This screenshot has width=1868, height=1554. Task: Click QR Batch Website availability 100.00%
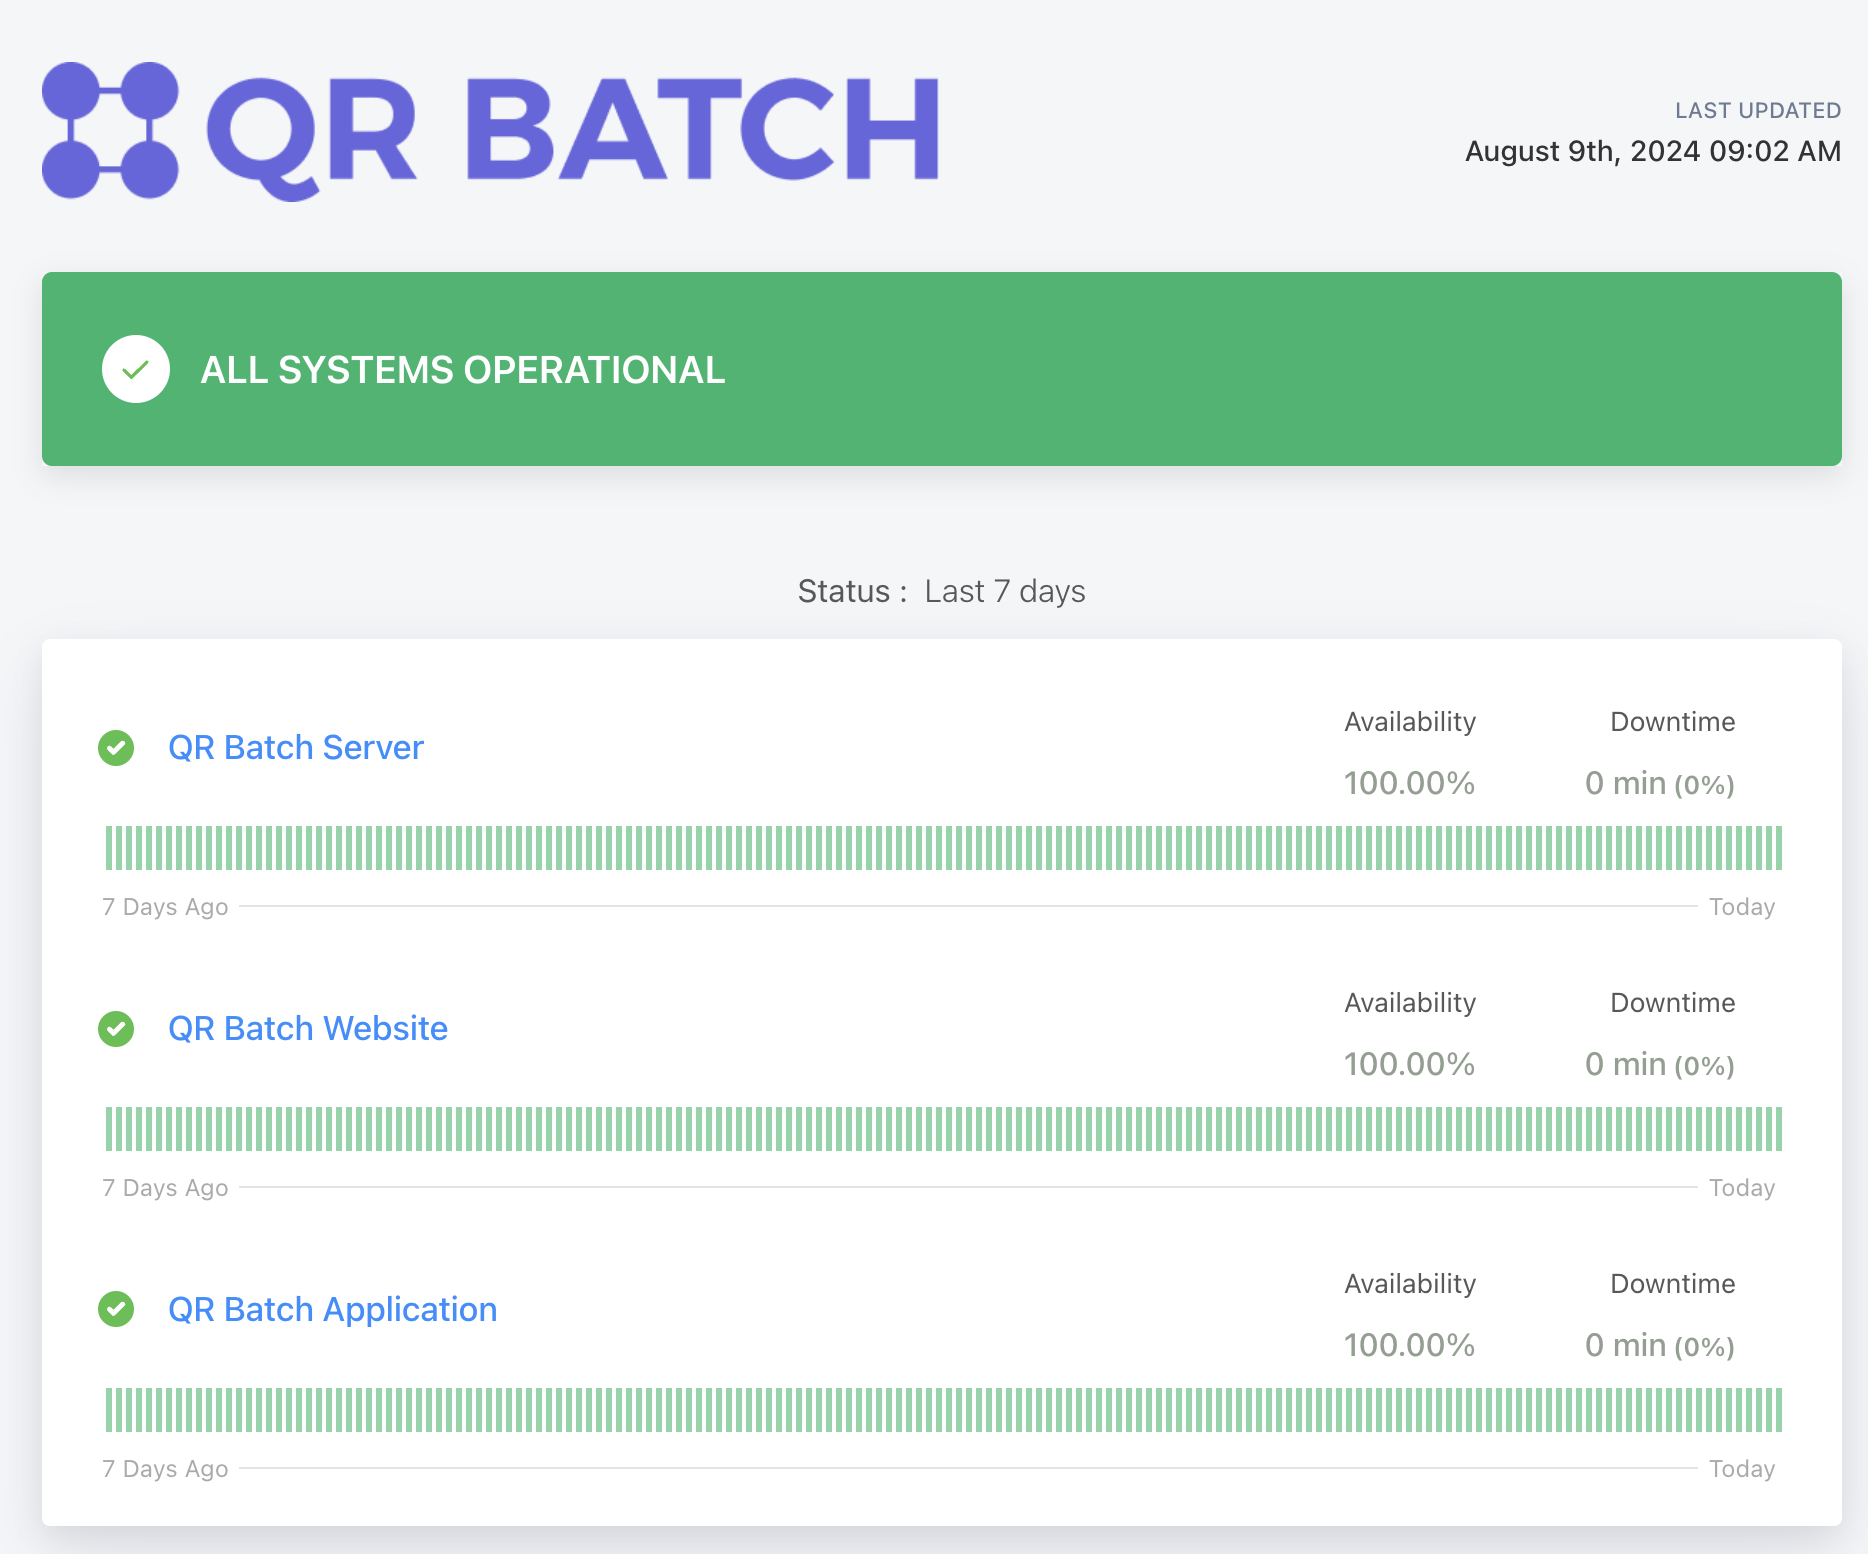[x=1410, y=1064]
